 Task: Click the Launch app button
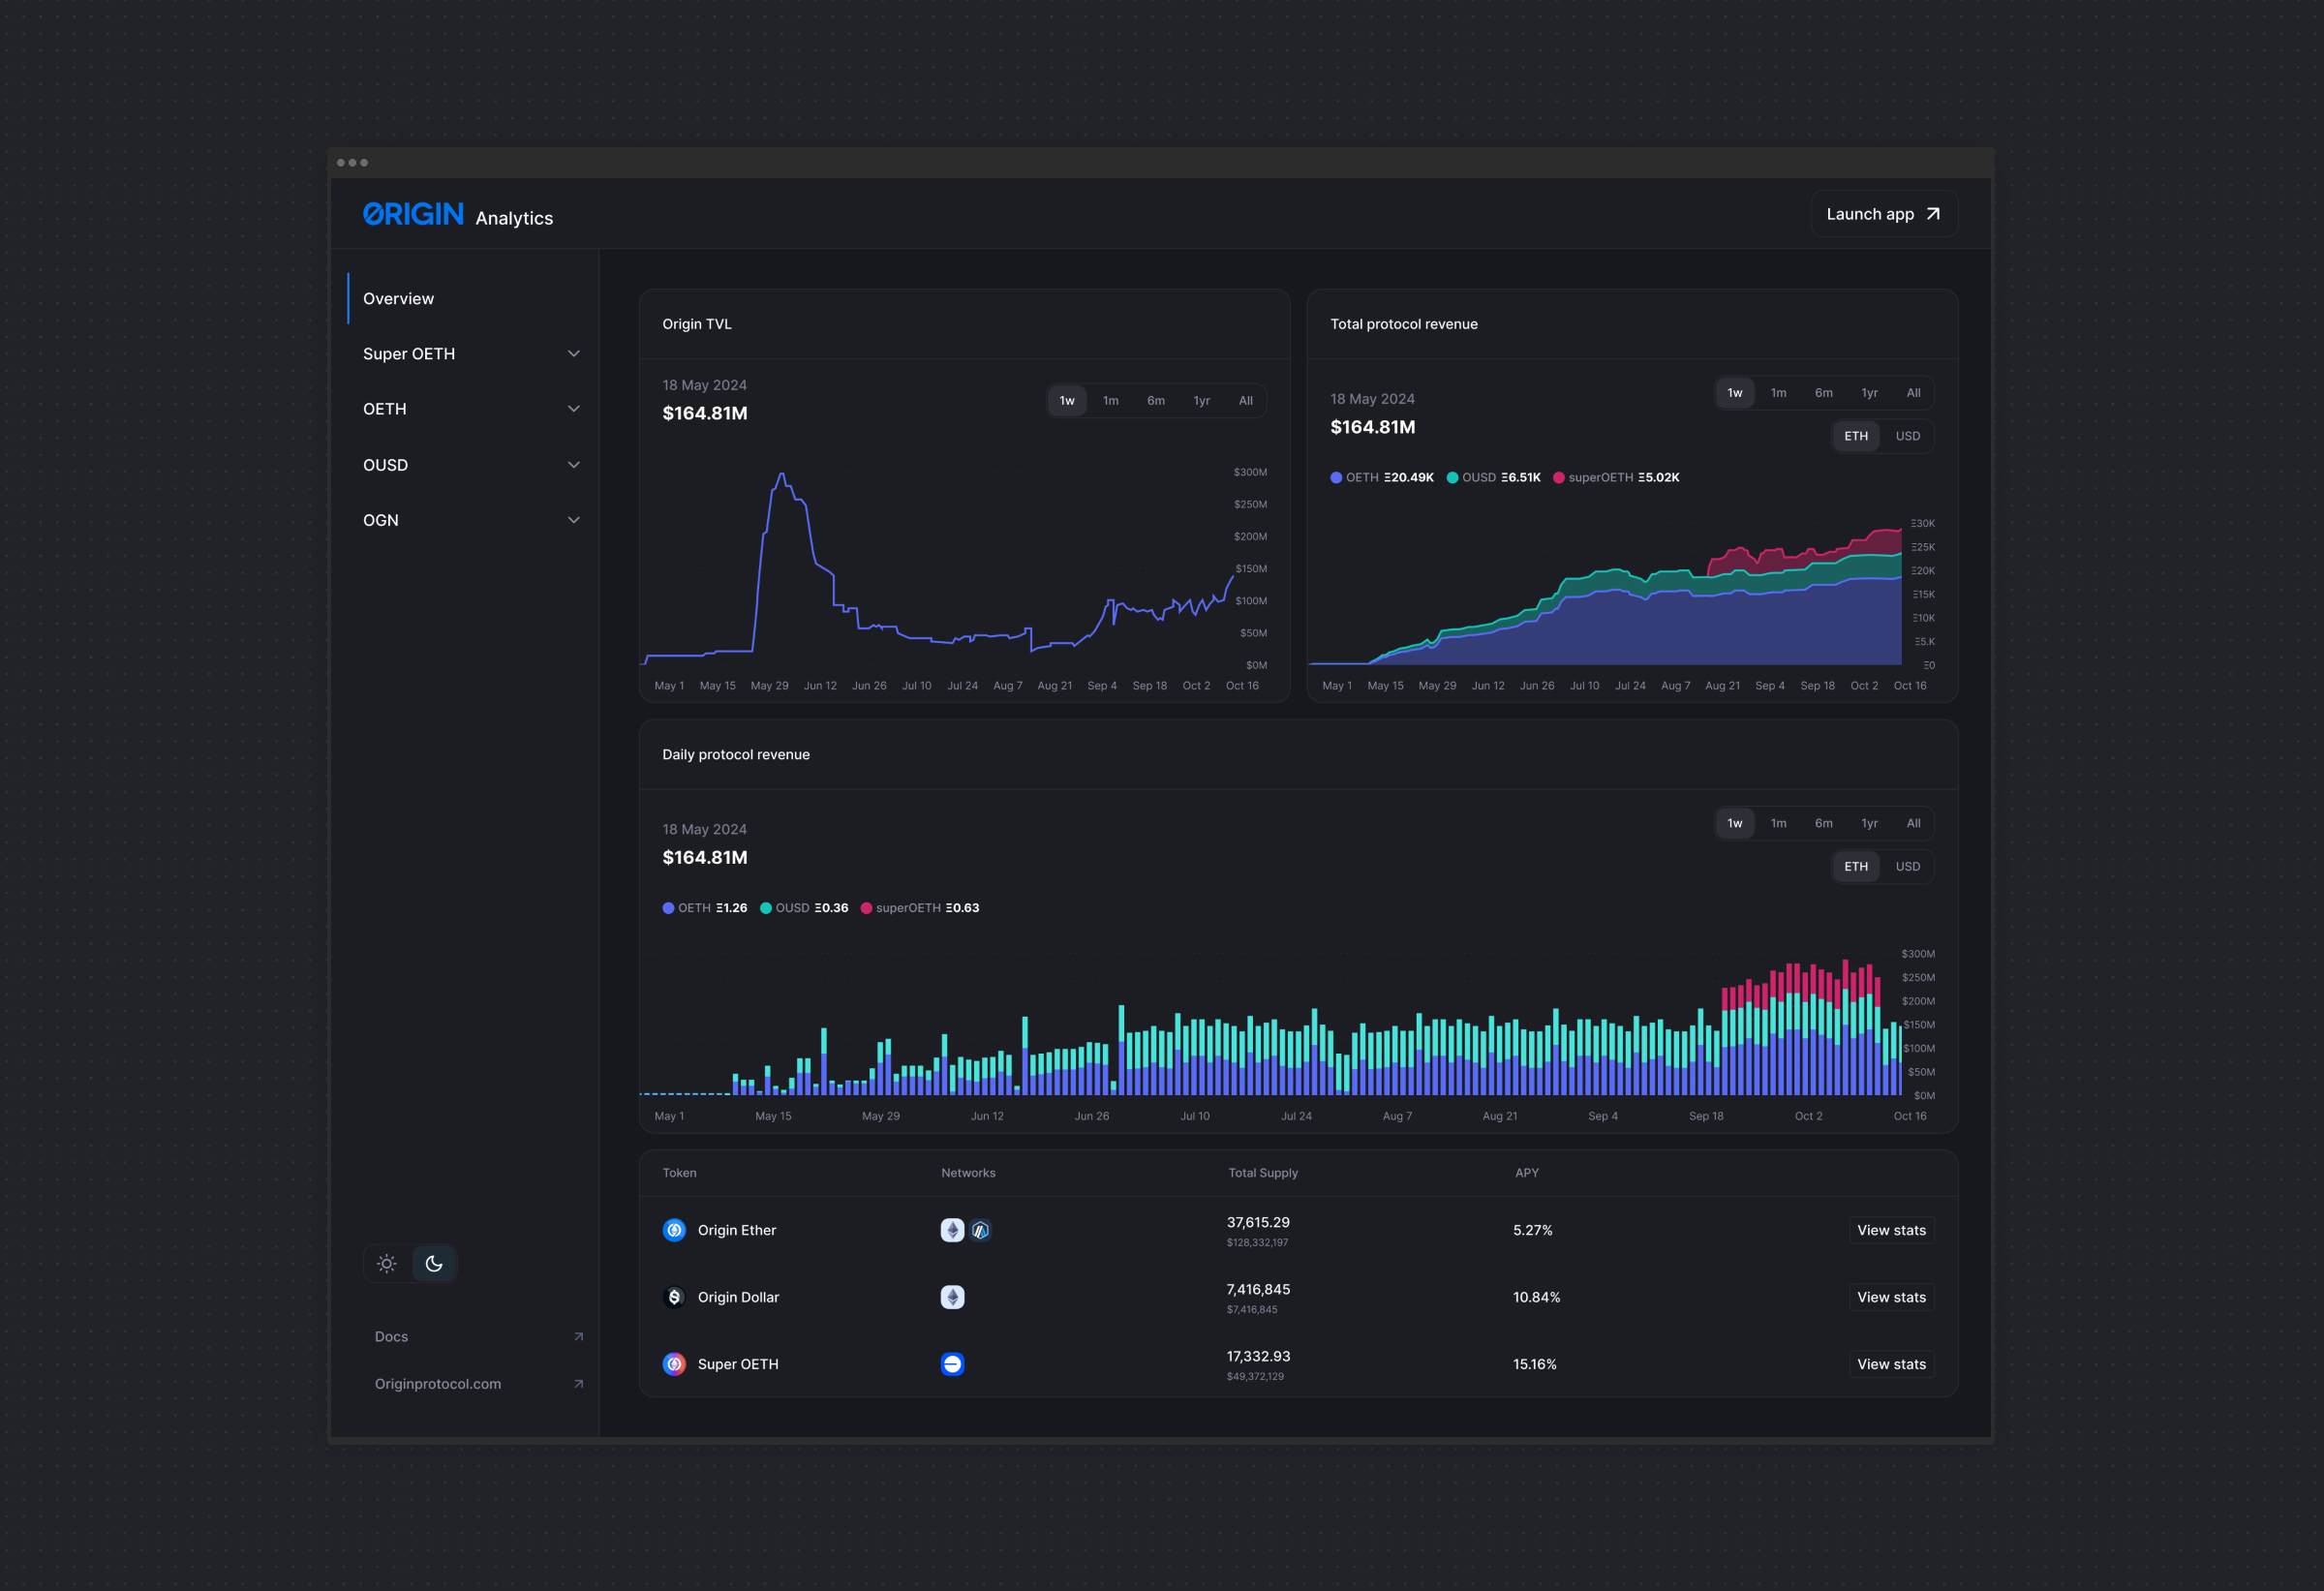[1884, 214]
